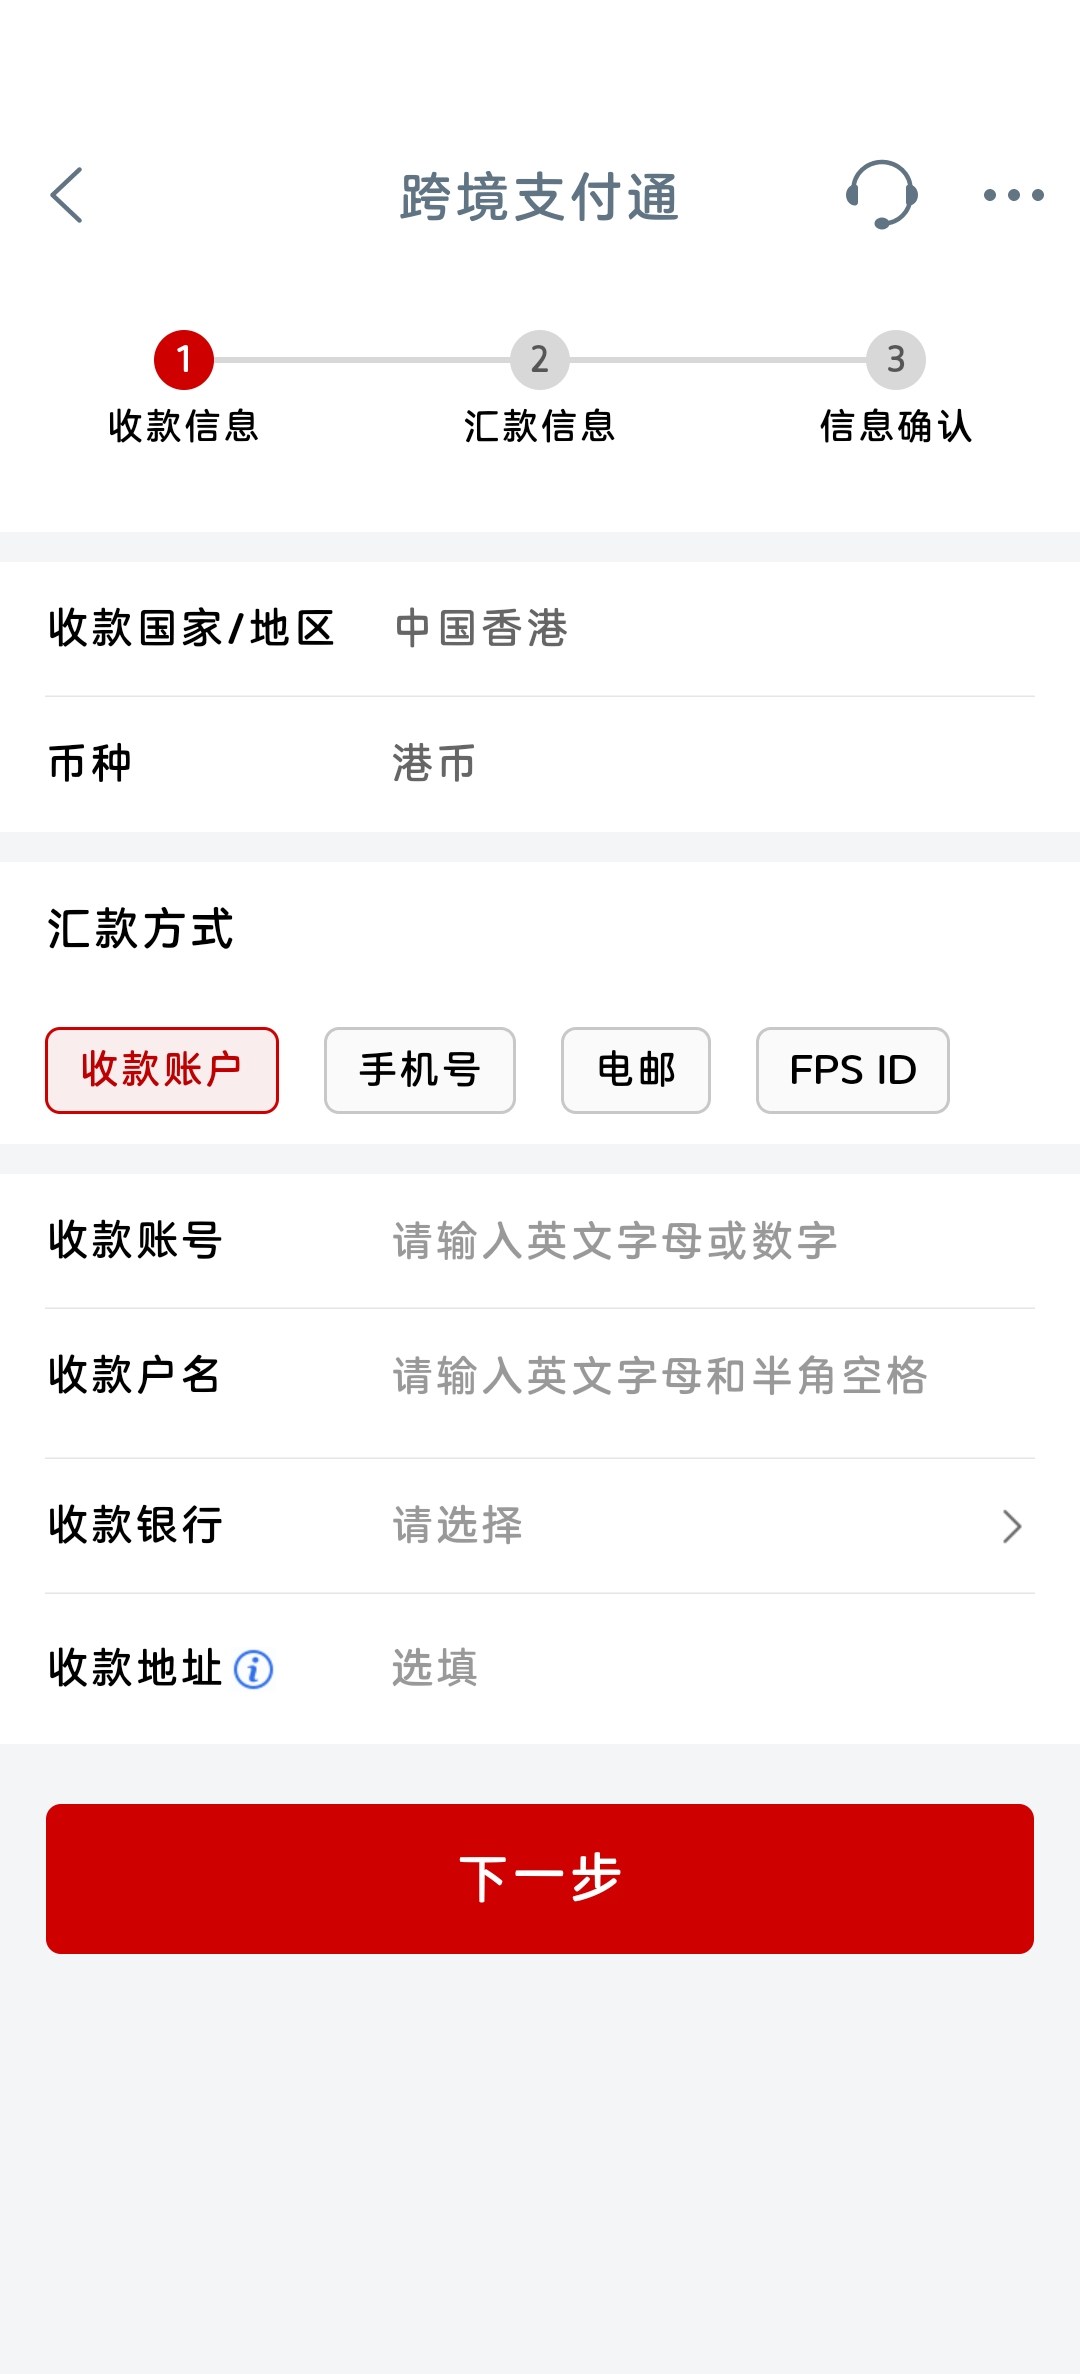Select 手机号 remittance method
This screenshot has height=2374, width=1080.
[x=420, y=1070]
